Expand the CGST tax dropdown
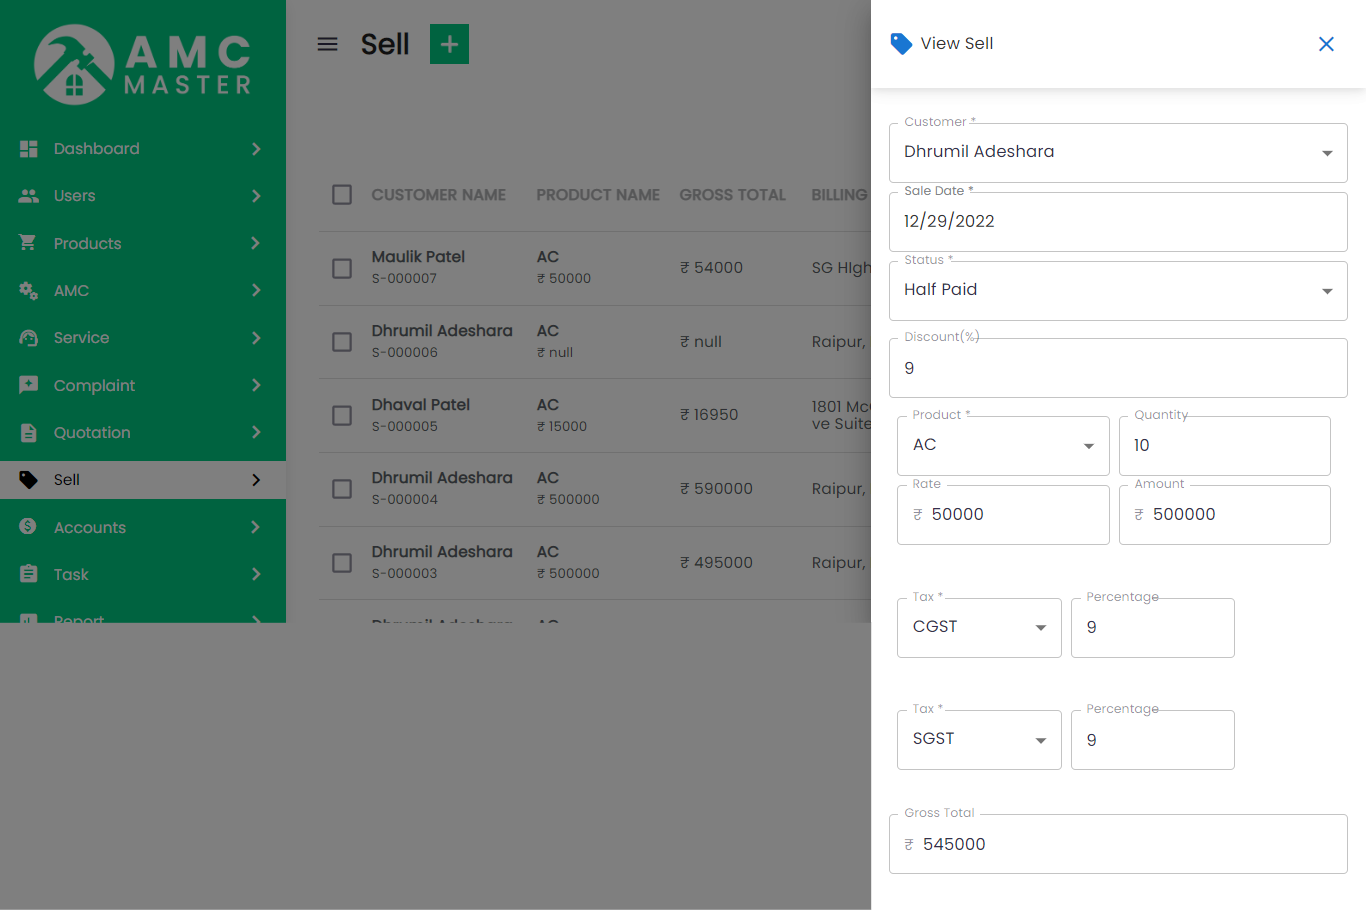Viewport: 1366px width, 910px height. (x=978, y=628)
